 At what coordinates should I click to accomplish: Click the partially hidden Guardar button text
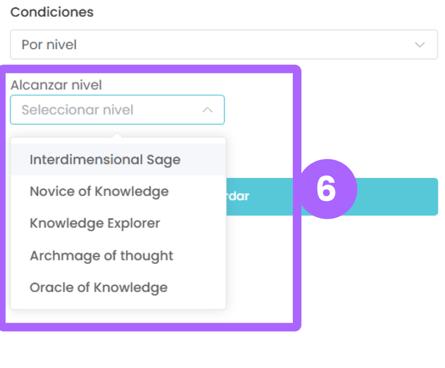pos(238,196)
